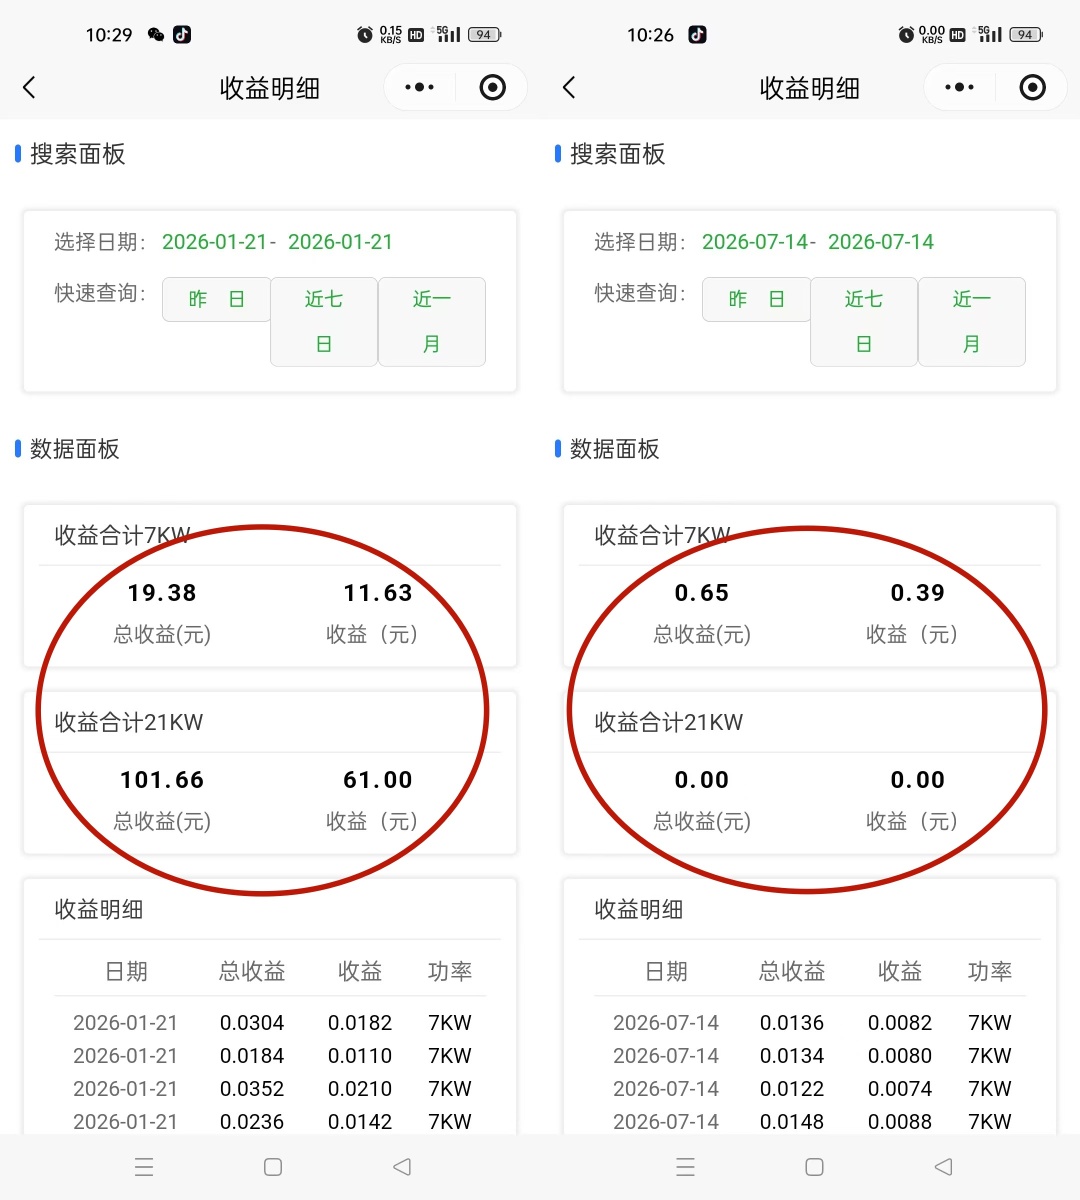Tap the 0.0136 total income cell

[792, 1023]
